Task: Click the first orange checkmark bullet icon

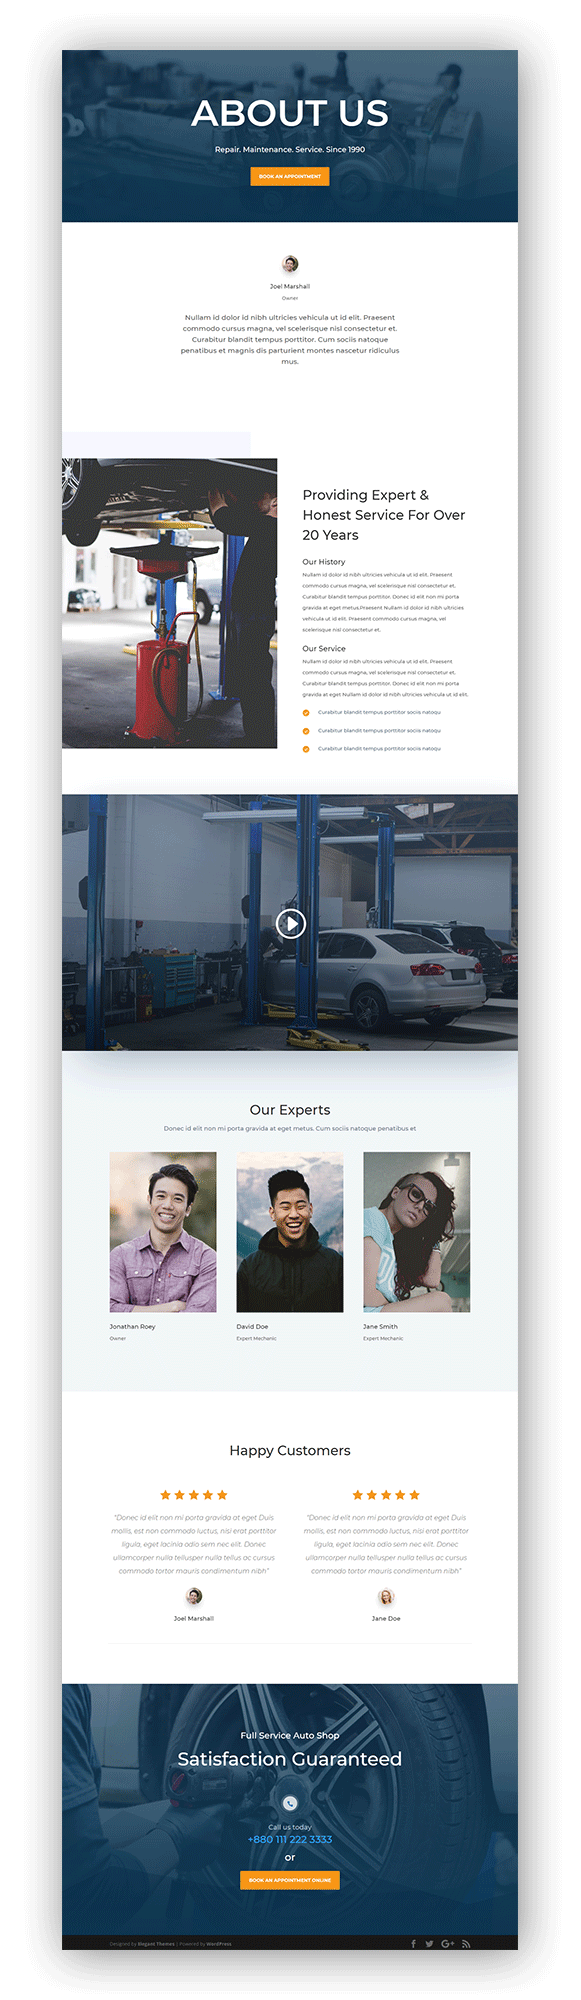Action: (306, 713)
